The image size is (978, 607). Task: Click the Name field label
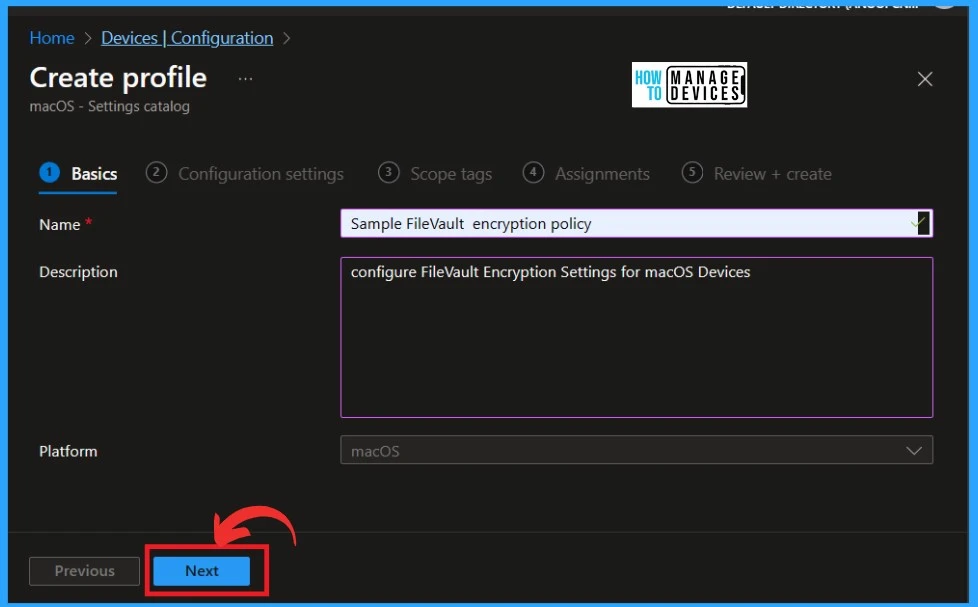(60, 225)
